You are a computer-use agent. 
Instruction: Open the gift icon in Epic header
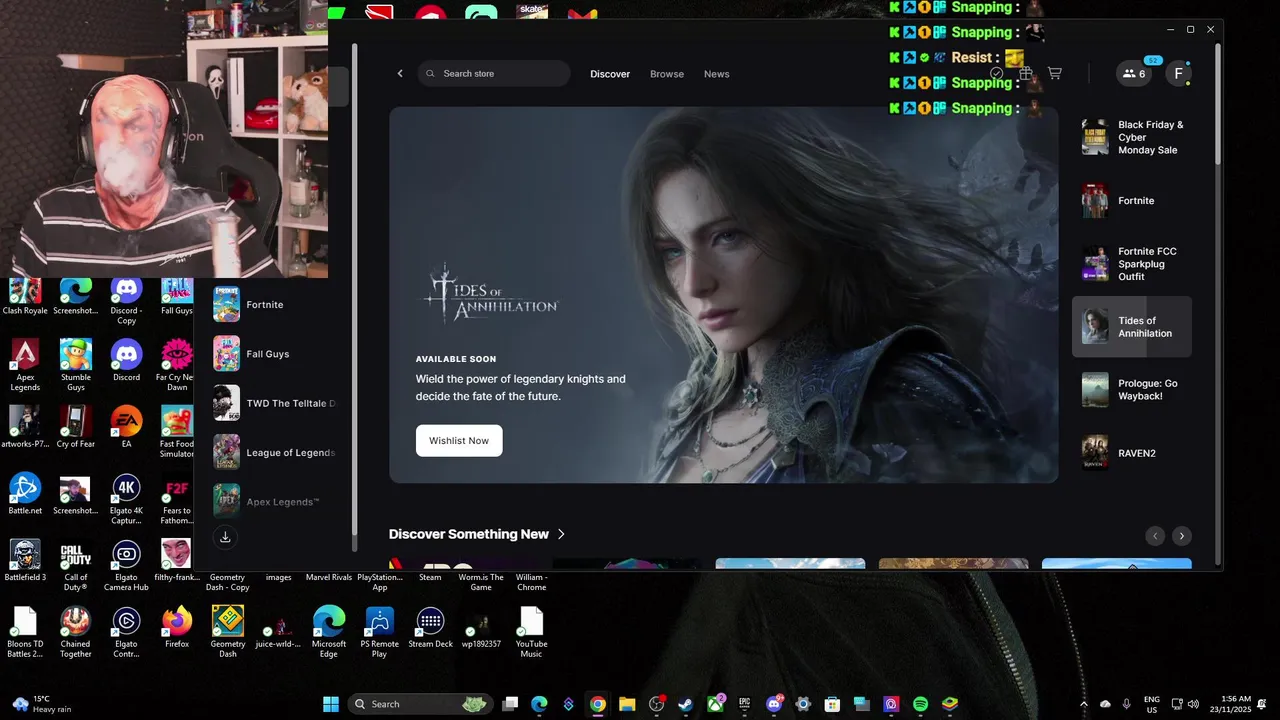(1025, 73)
